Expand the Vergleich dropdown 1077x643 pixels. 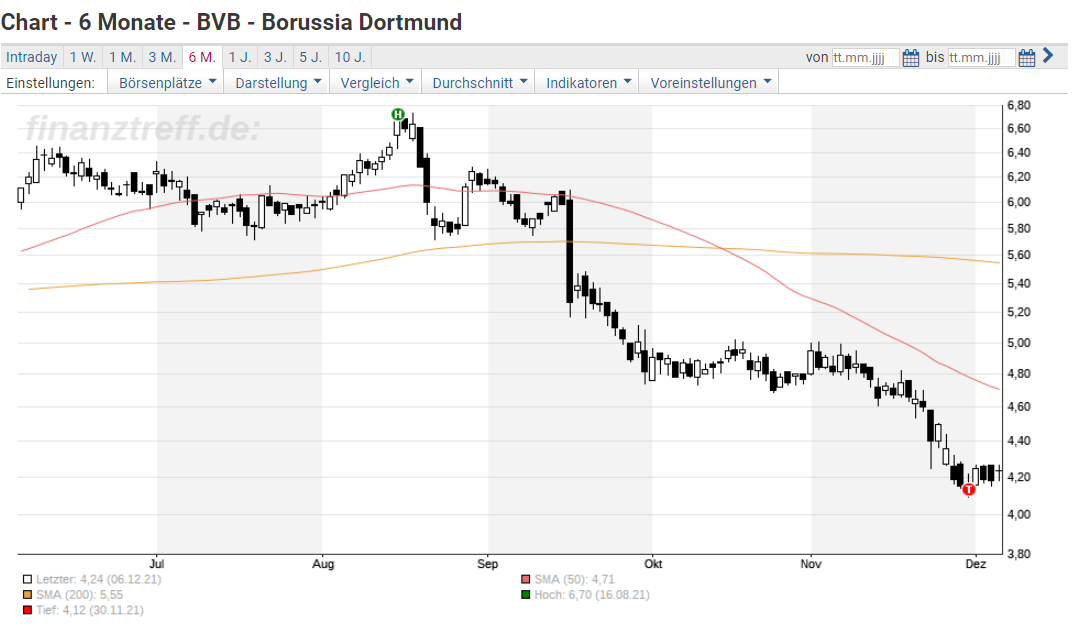376,82
